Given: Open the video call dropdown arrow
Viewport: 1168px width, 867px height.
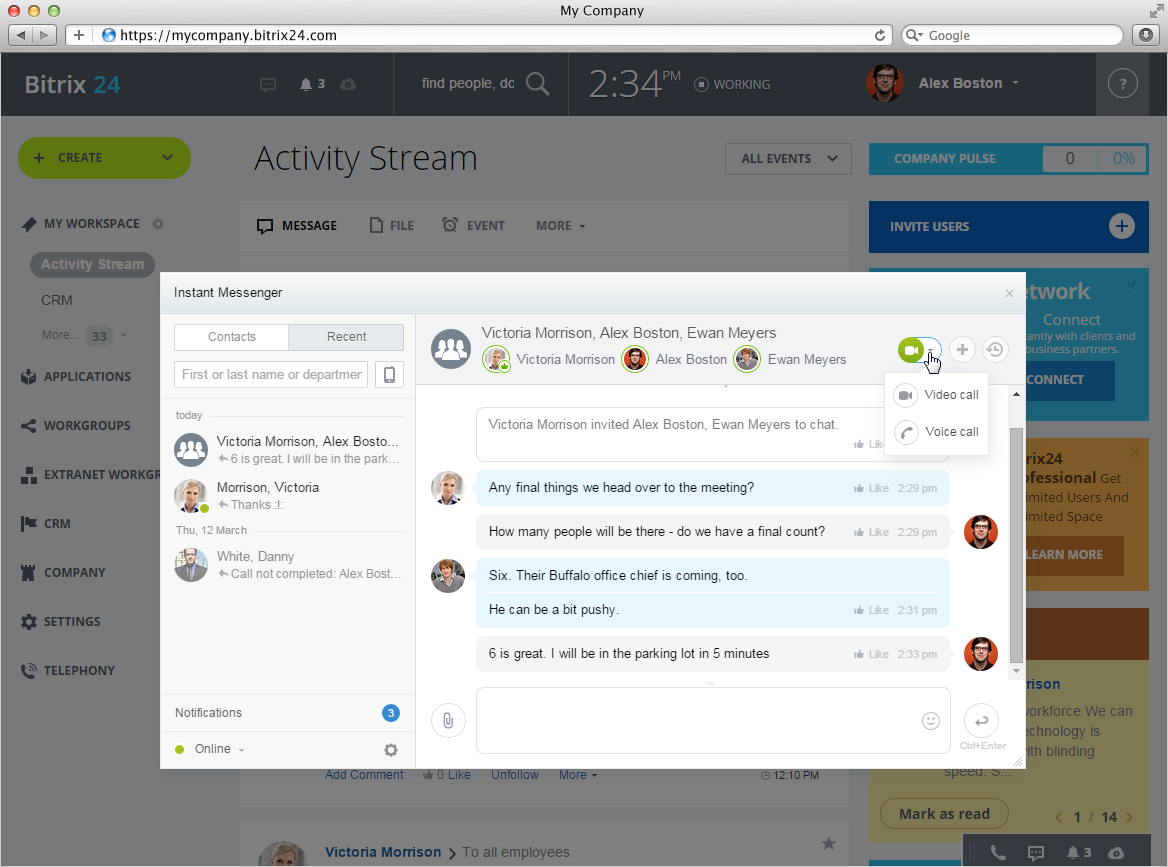Looking at the screenshot, I should tap(931, 350).
